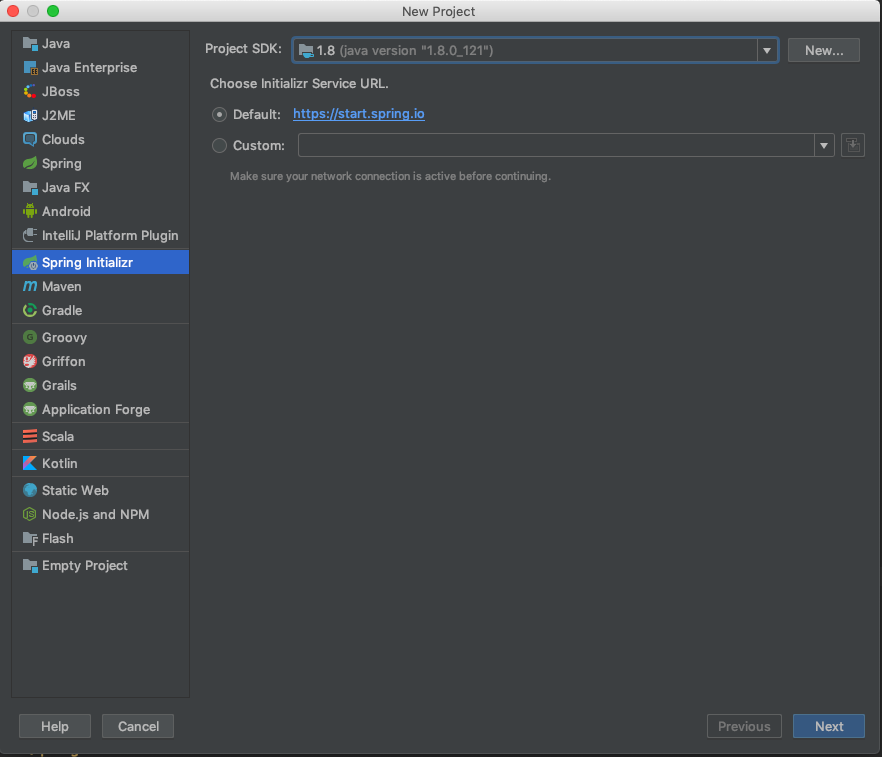The width and height of the screenshot is (882, 757).
Task: Click the JBoss icon
Action: [x=30, y=91]
